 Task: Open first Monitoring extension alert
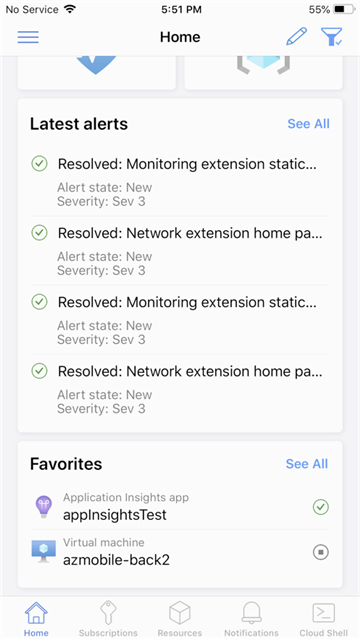pos(180,181)
